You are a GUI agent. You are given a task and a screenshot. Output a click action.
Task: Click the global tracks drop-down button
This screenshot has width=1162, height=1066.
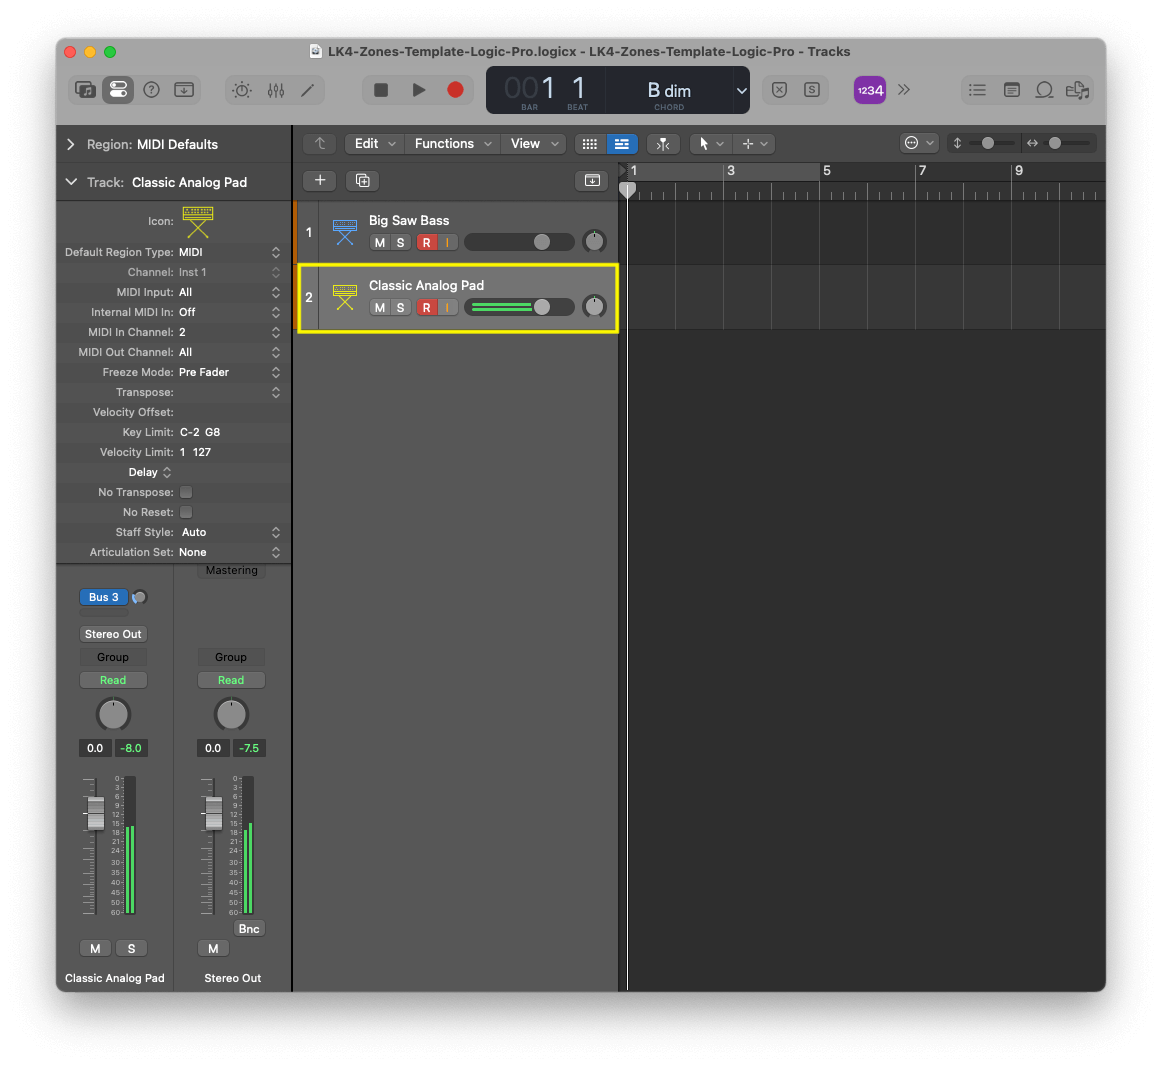point(592,181)
